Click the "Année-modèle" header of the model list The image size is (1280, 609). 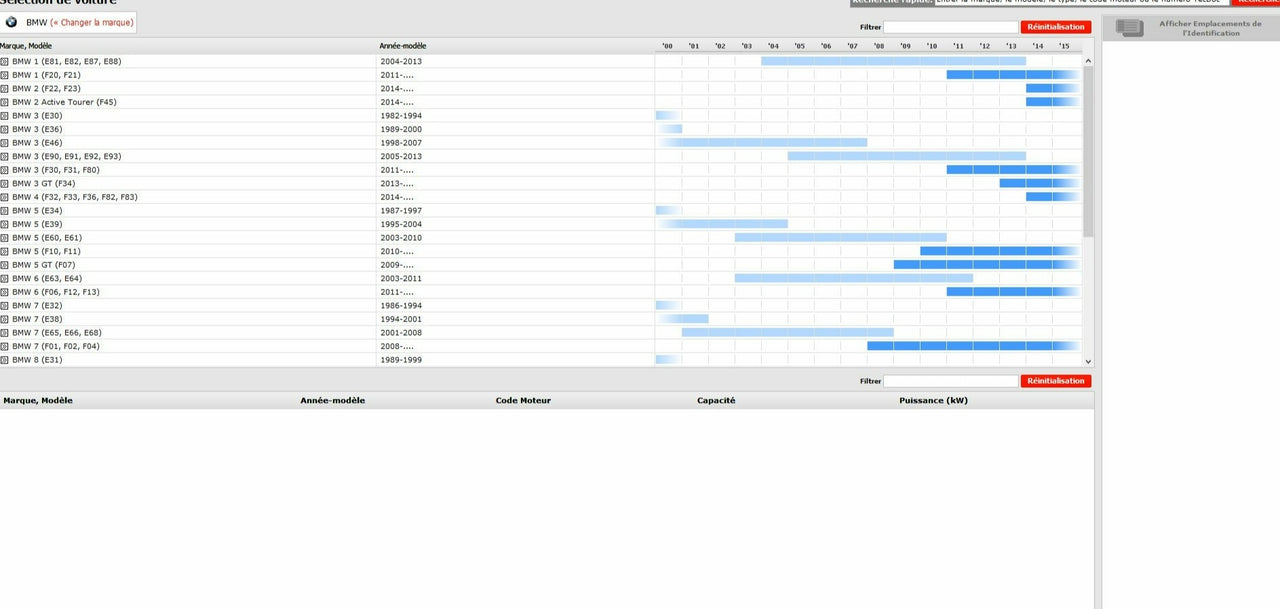(403, 46)
